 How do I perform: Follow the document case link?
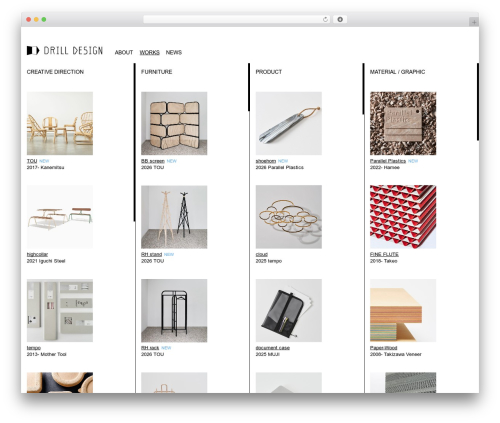[273, 348]
